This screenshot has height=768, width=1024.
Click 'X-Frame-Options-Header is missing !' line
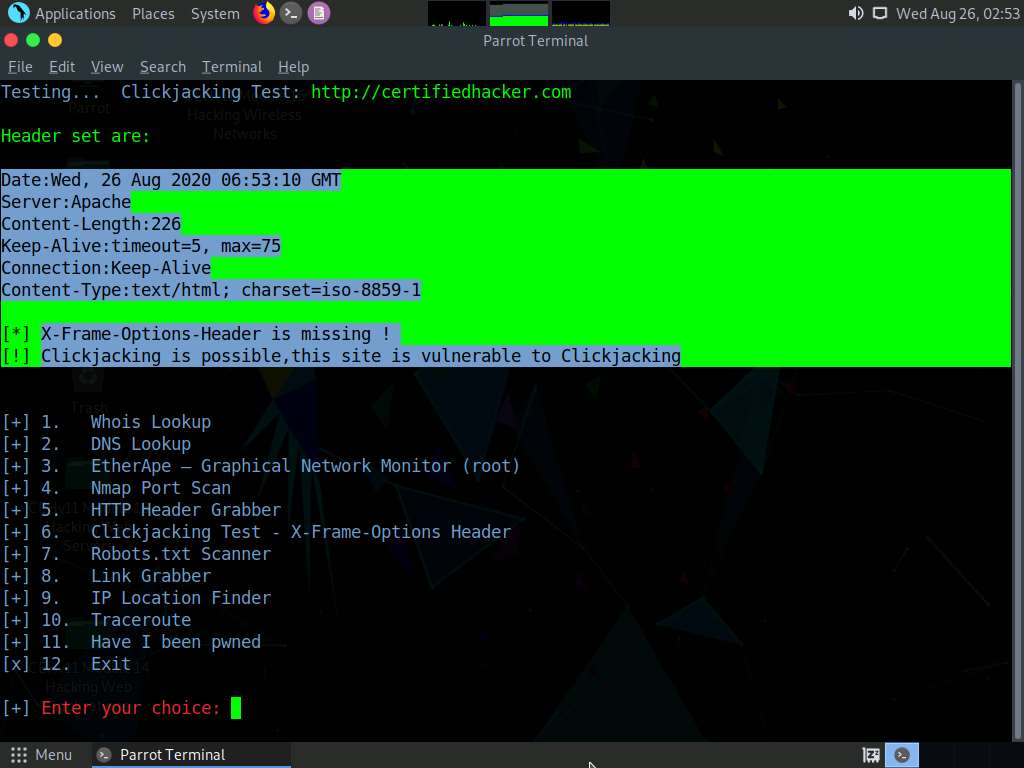pos(216,334)
